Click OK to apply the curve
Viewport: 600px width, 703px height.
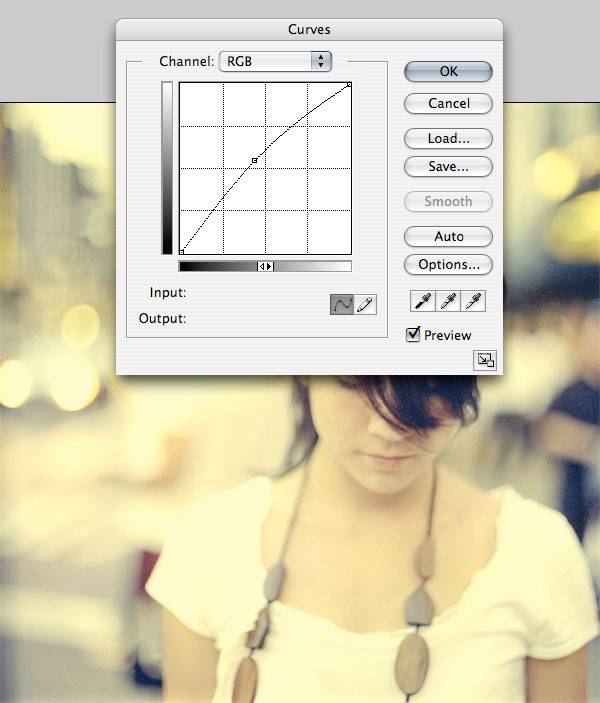click(448, 72)
